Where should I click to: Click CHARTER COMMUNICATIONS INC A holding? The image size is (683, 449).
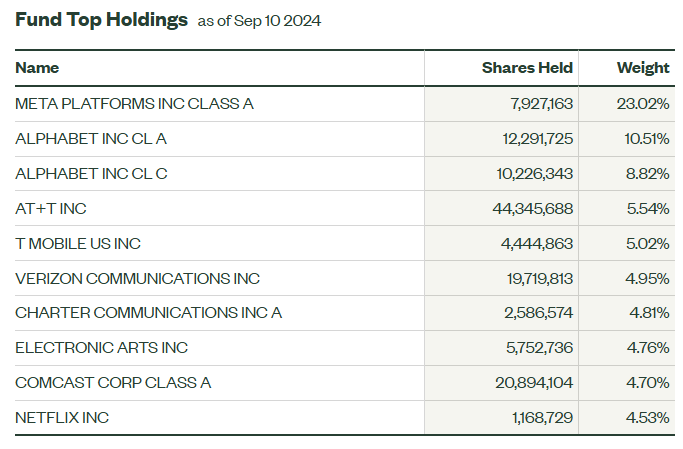pyautogui.click(x=148, y=313)
